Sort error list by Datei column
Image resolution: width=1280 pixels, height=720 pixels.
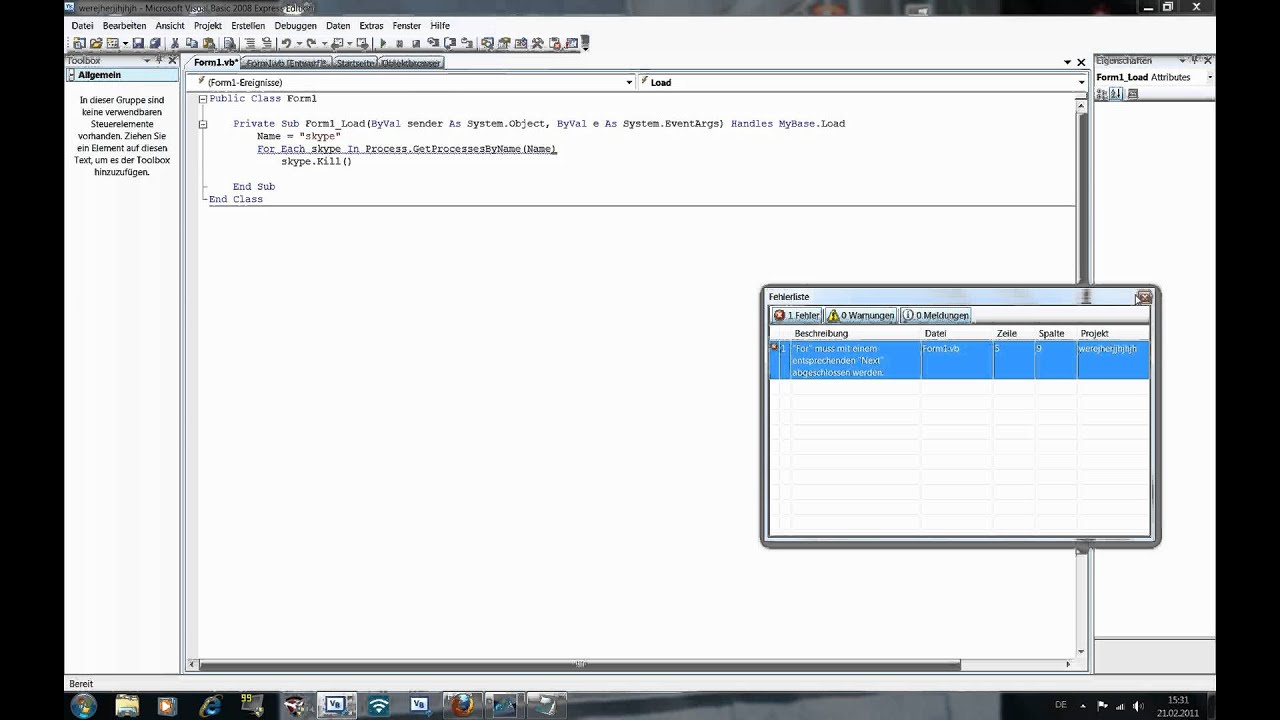[957, 333]
